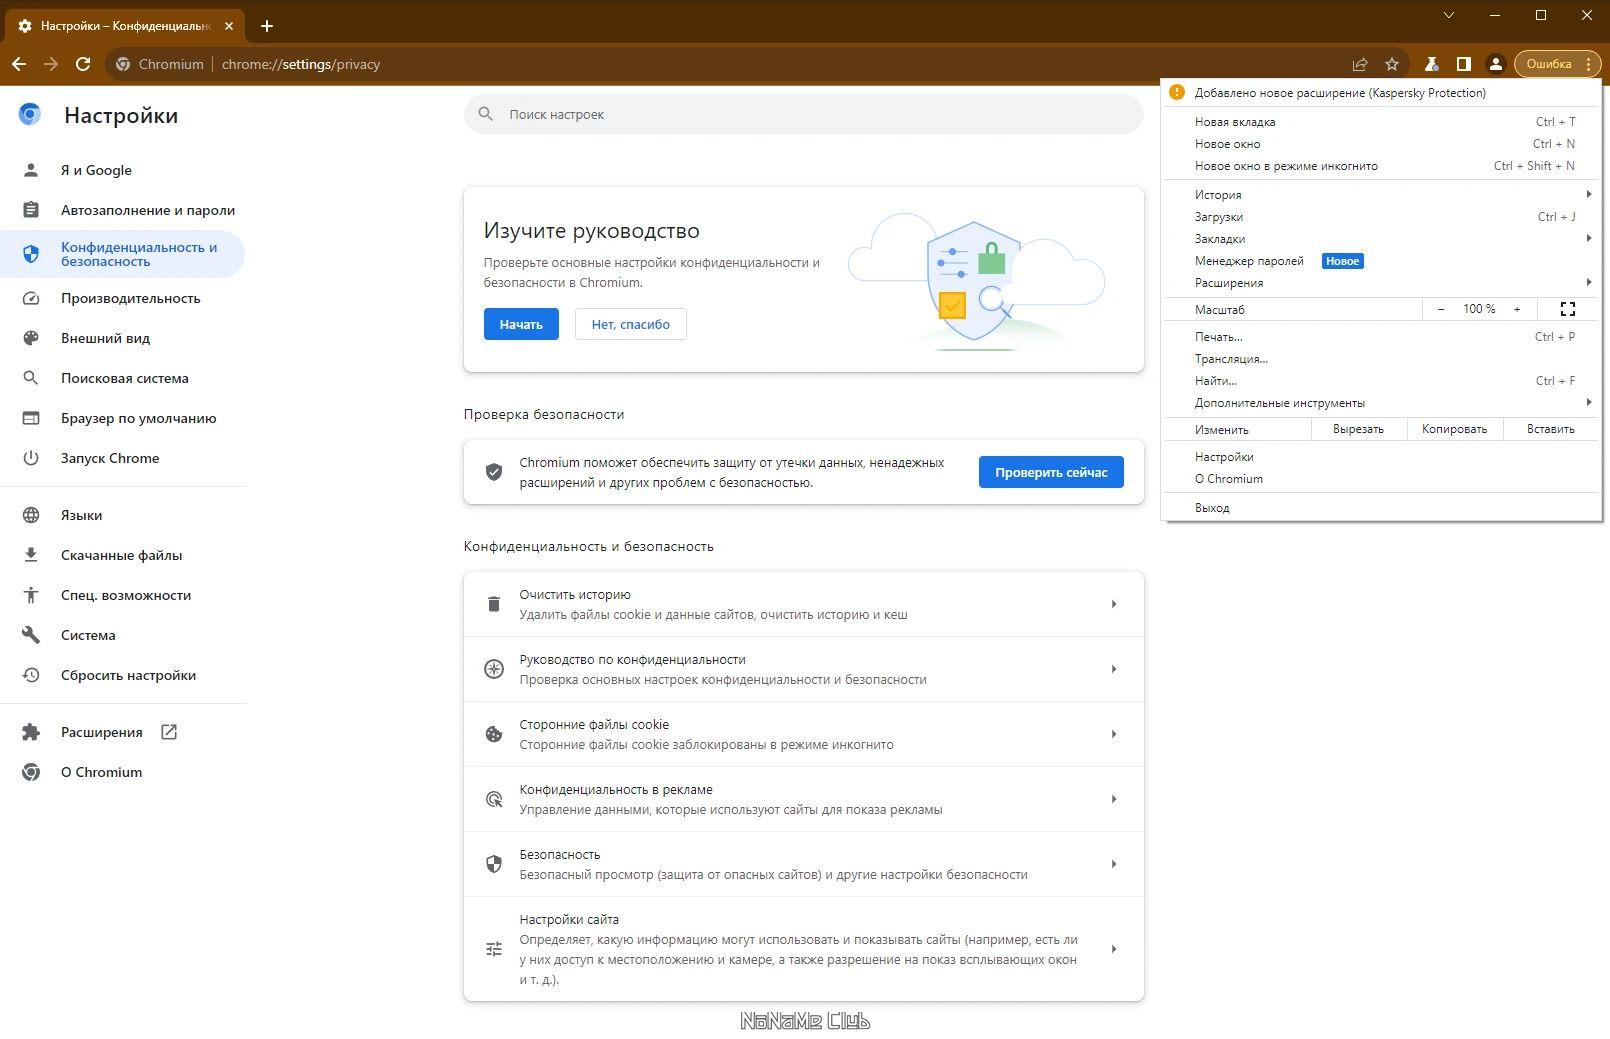Click the profile avatar icon

(x=1495, y=64)
